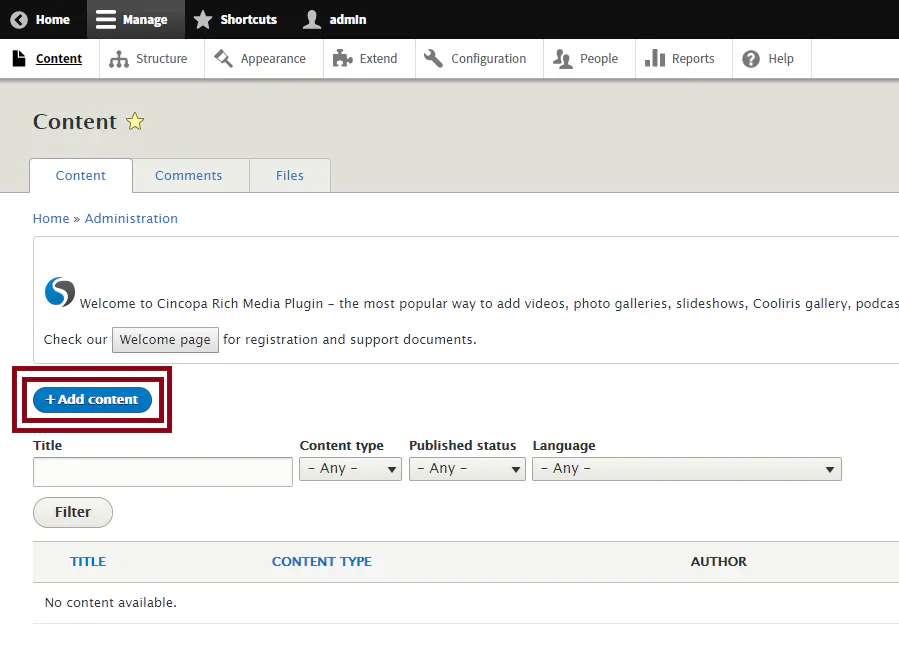The height and width of the screenshot is (659, 899).
Task: Click the Filter button
Action: point(73,512)
